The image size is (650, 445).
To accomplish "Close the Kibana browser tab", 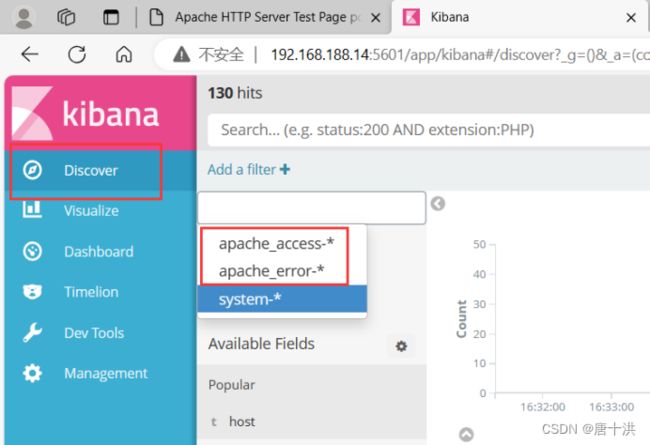I will (x=631, y=17).
